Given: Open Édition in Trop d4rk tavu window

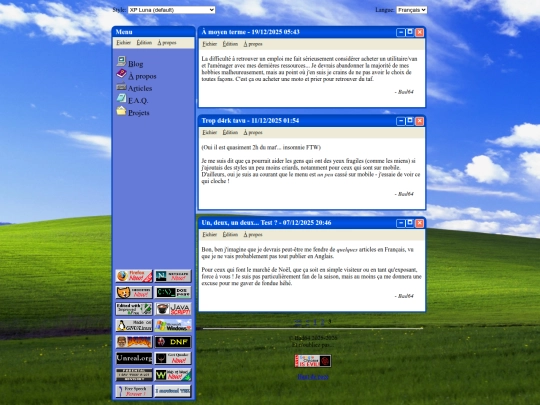Looking at the screenshot, I should [x=230, y=133].
